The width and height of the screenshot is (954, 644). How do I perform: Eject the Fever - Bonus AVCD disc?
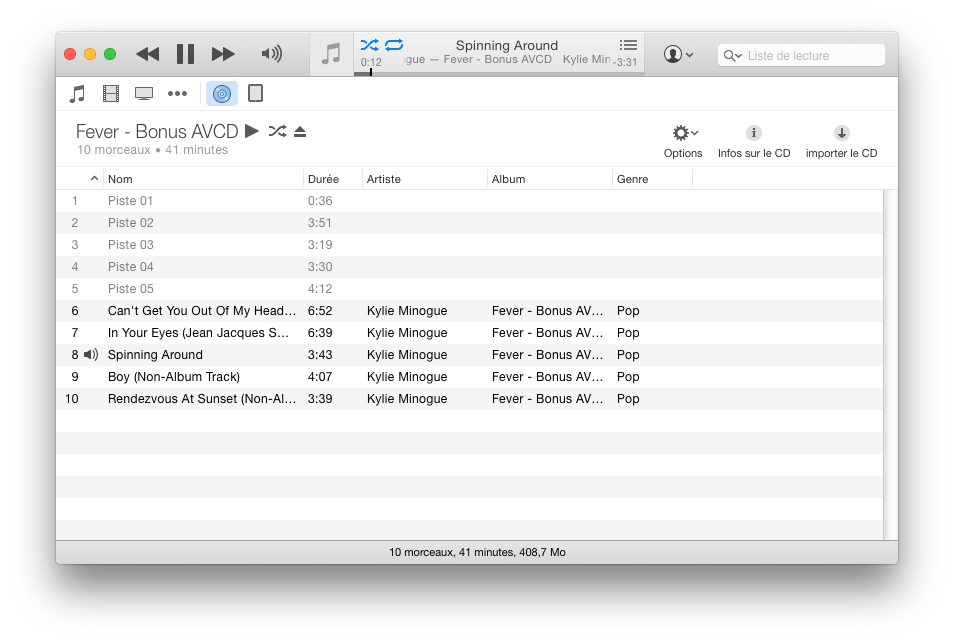[x=300, y=131]
